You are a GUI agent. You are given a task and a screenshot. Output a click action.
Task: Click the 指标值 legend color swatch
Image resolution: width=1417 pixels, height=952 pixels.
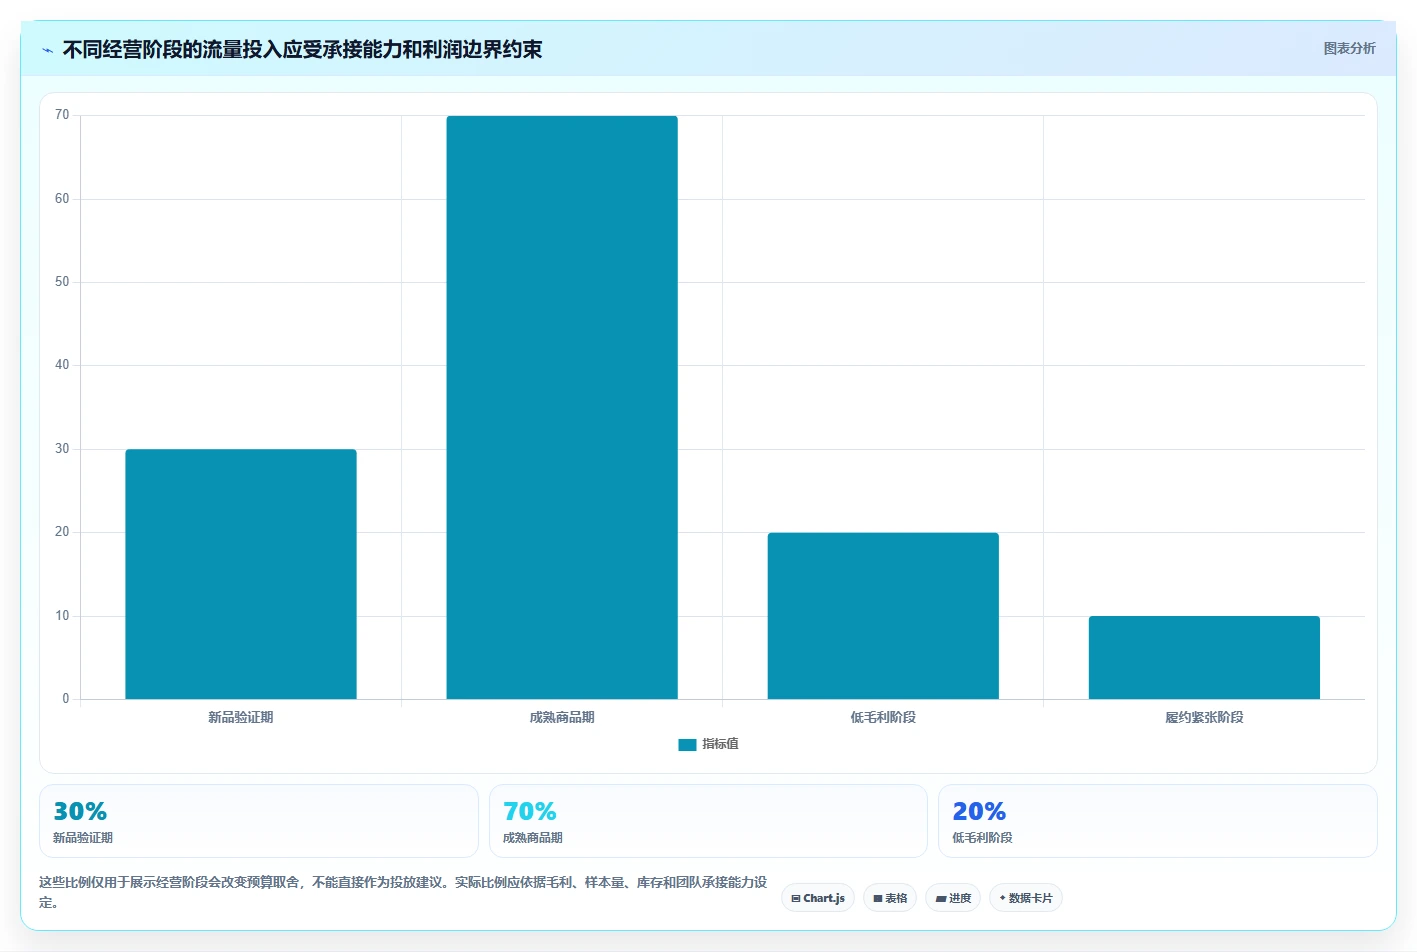(687, 744)
